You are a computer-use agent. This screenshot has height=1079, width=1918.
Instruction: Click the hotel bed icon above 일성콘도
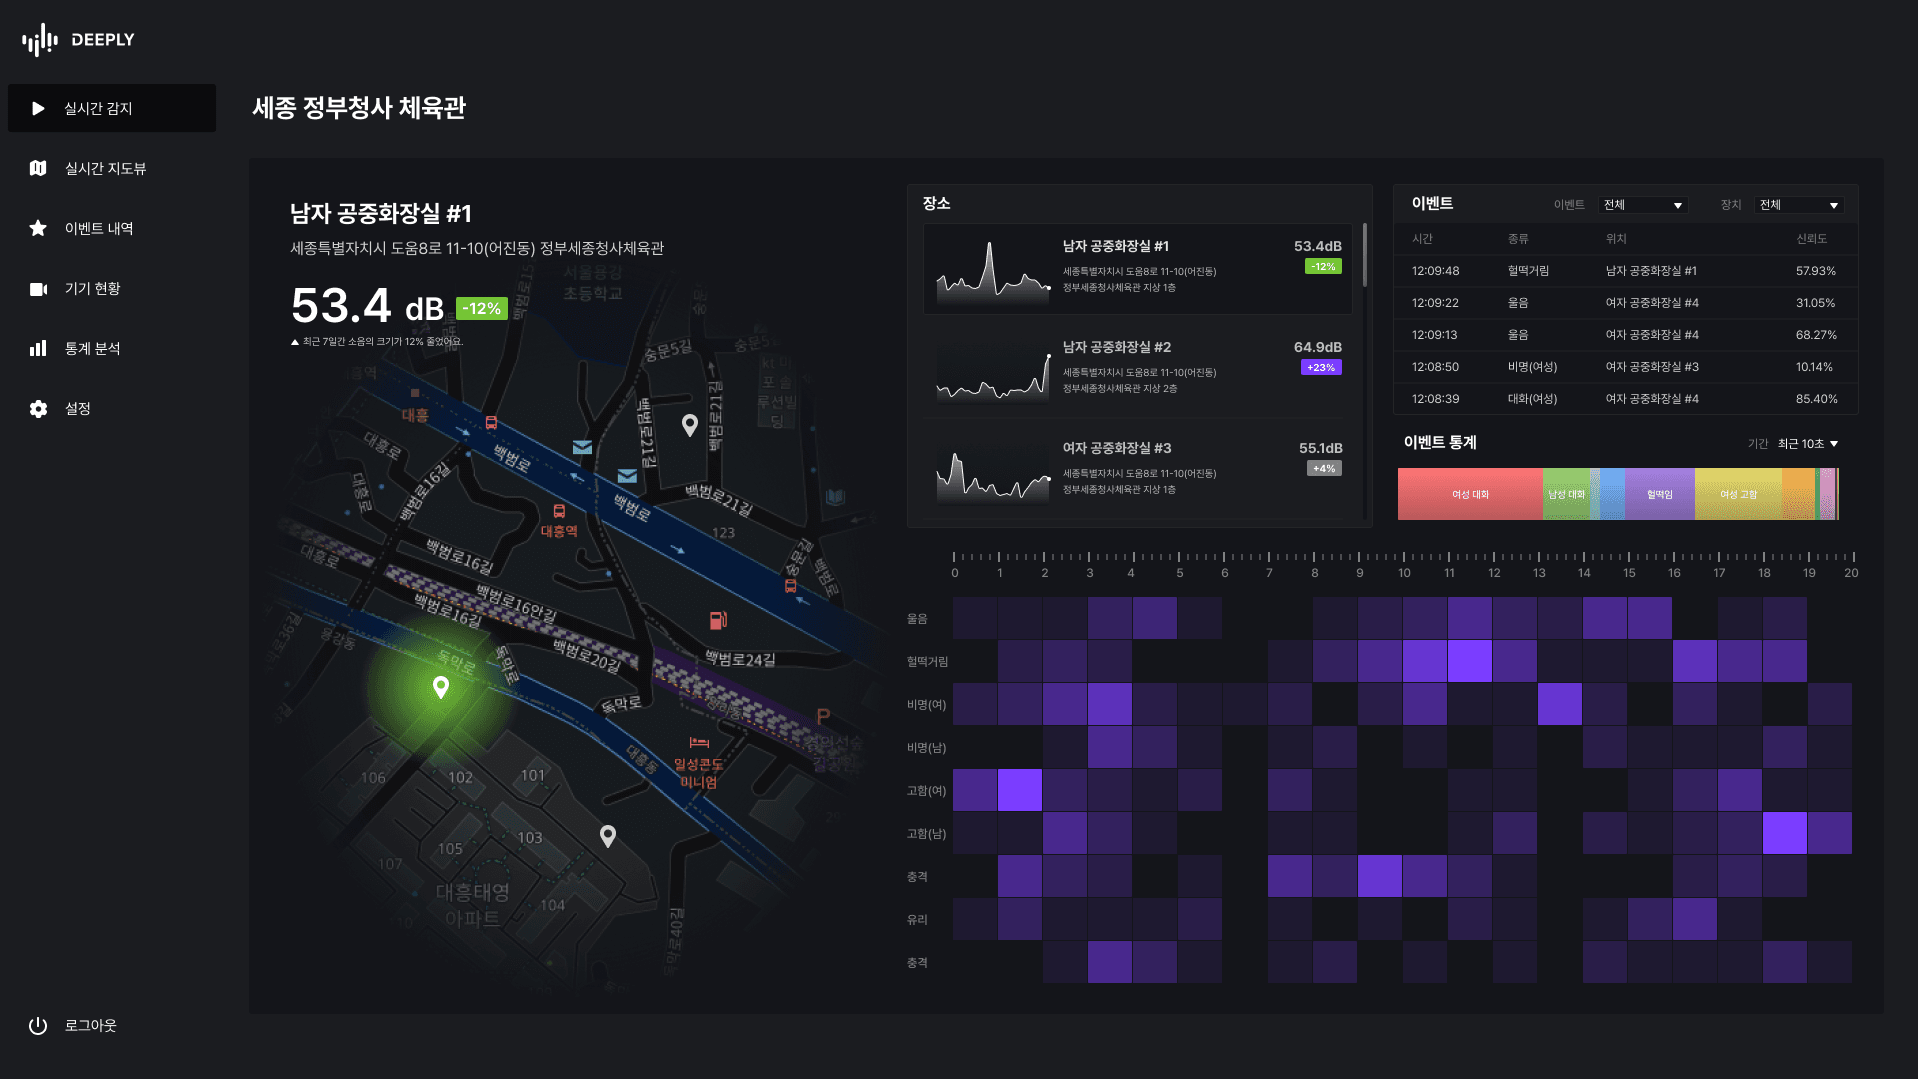699,742
